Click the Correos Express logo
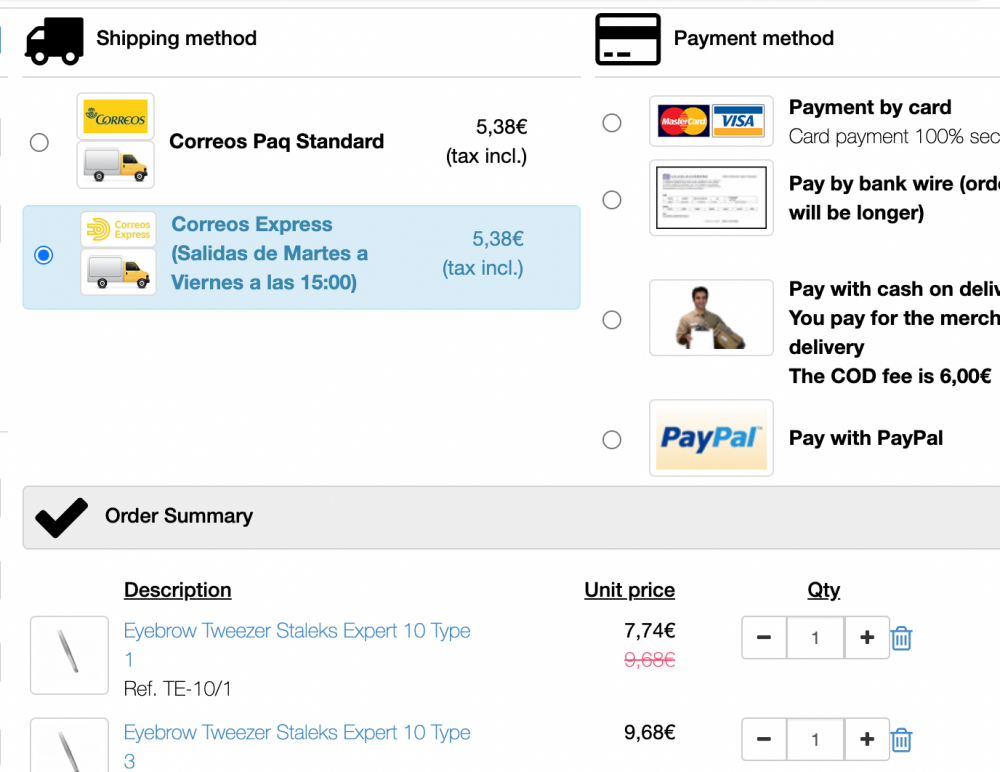 click(x=118, y=230)
